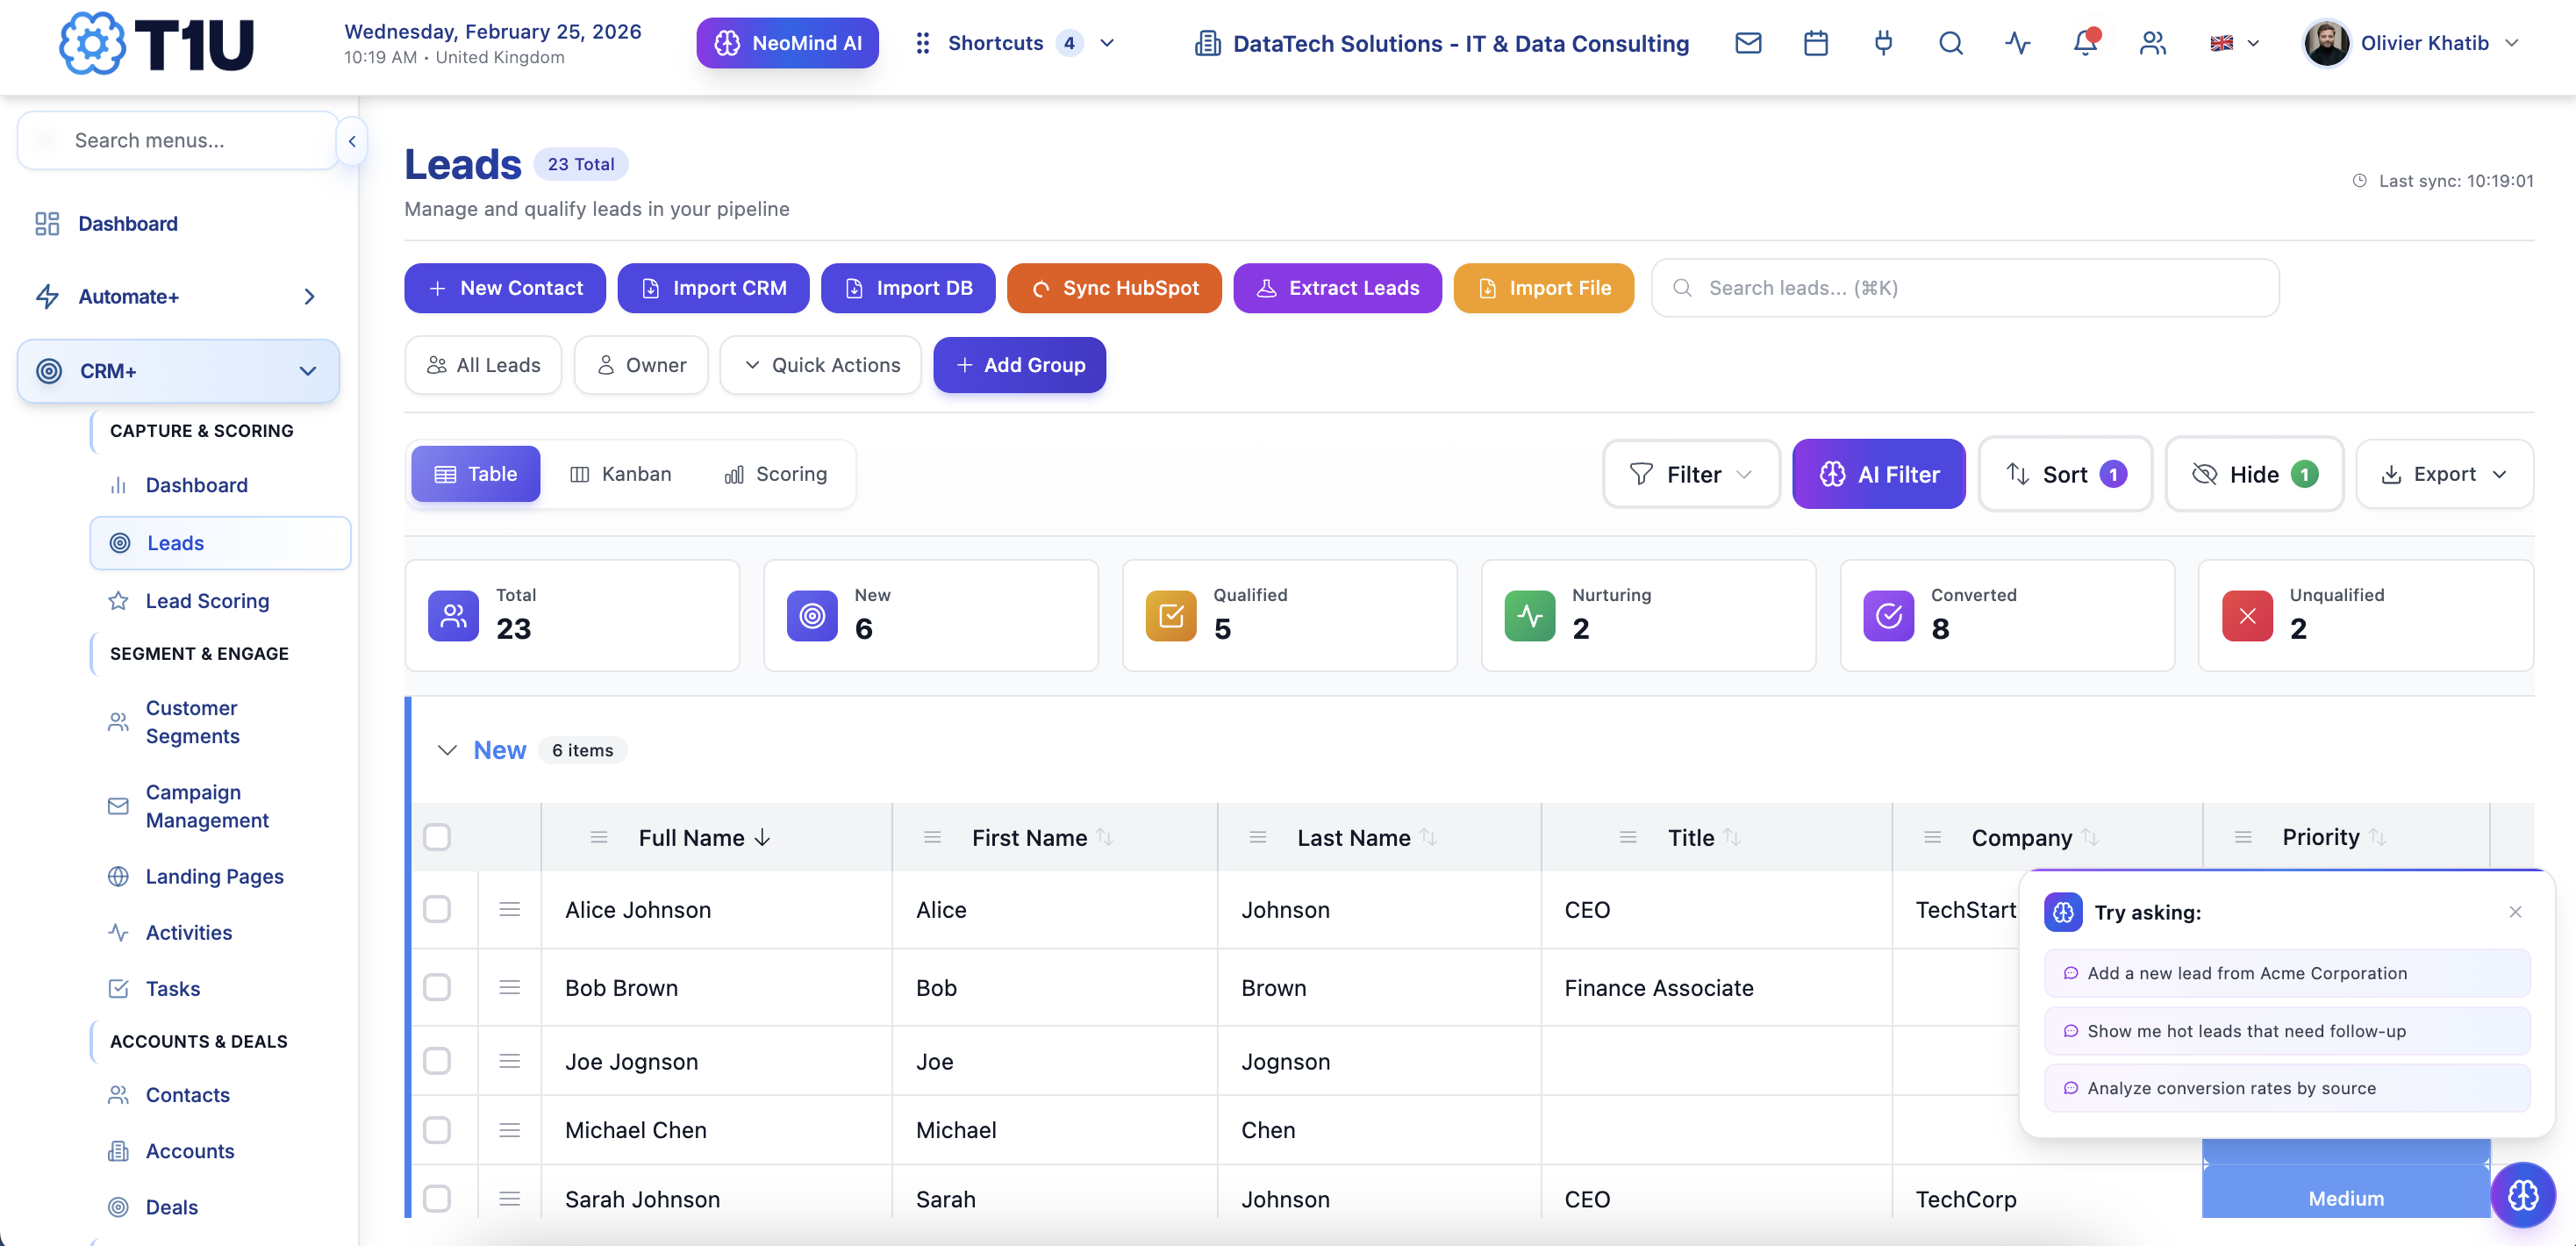Open the mail envelope icon in header
The width and height of the screenshot is (2576, 1246).
pos(1747,43)
